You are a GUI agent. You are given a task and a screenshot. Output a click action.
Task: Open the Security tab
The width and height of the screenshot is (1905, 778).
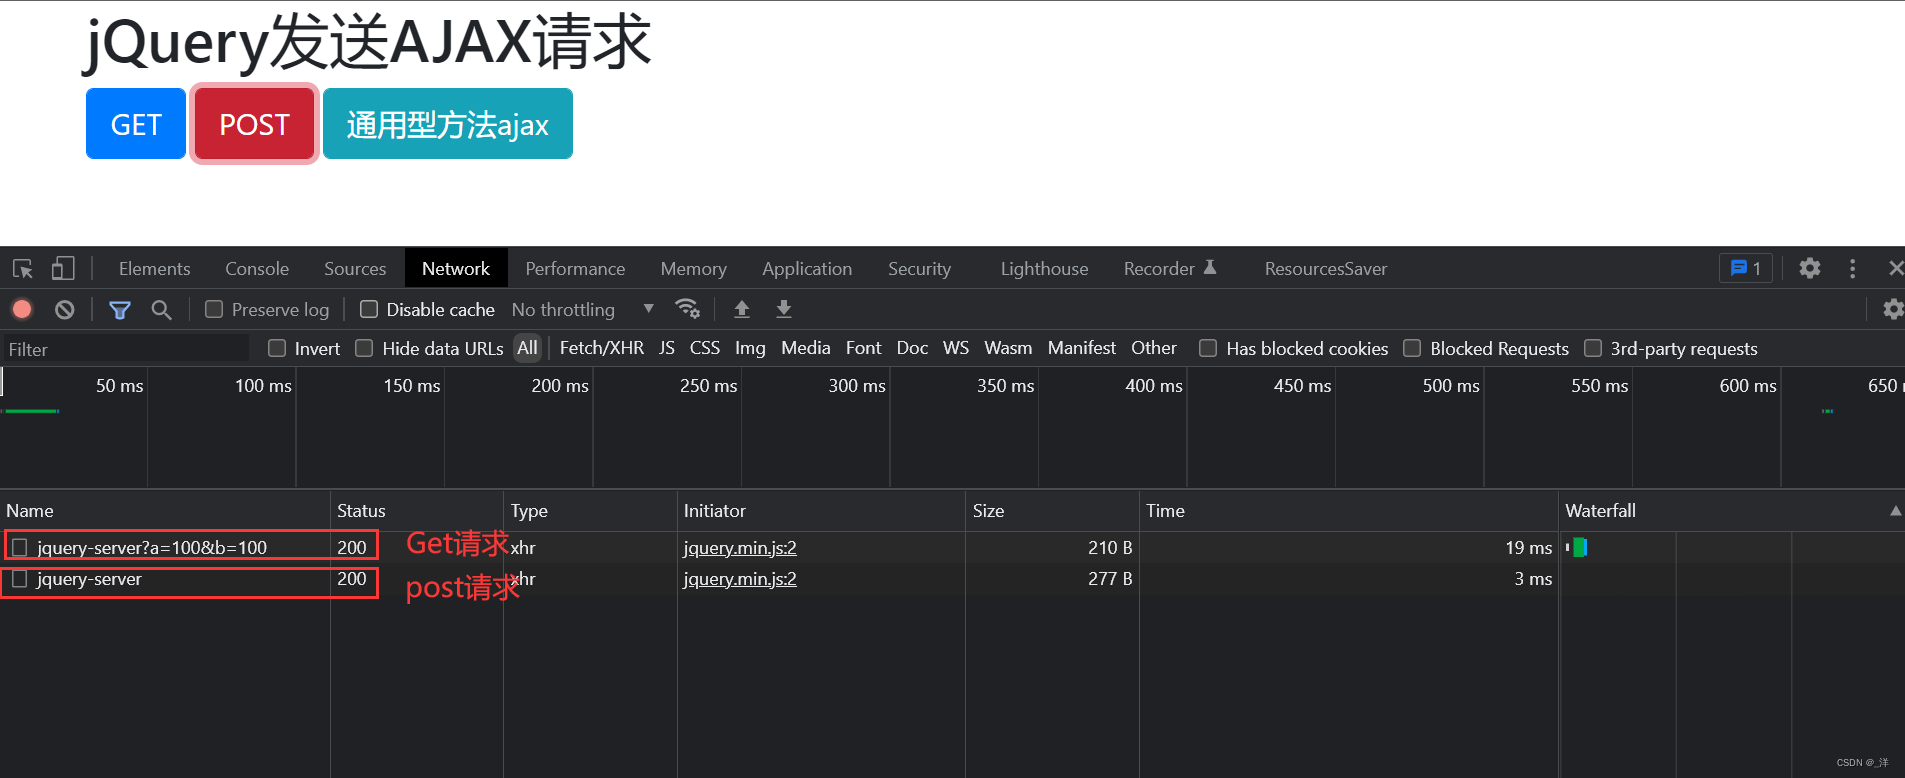(x=919, y=268)
